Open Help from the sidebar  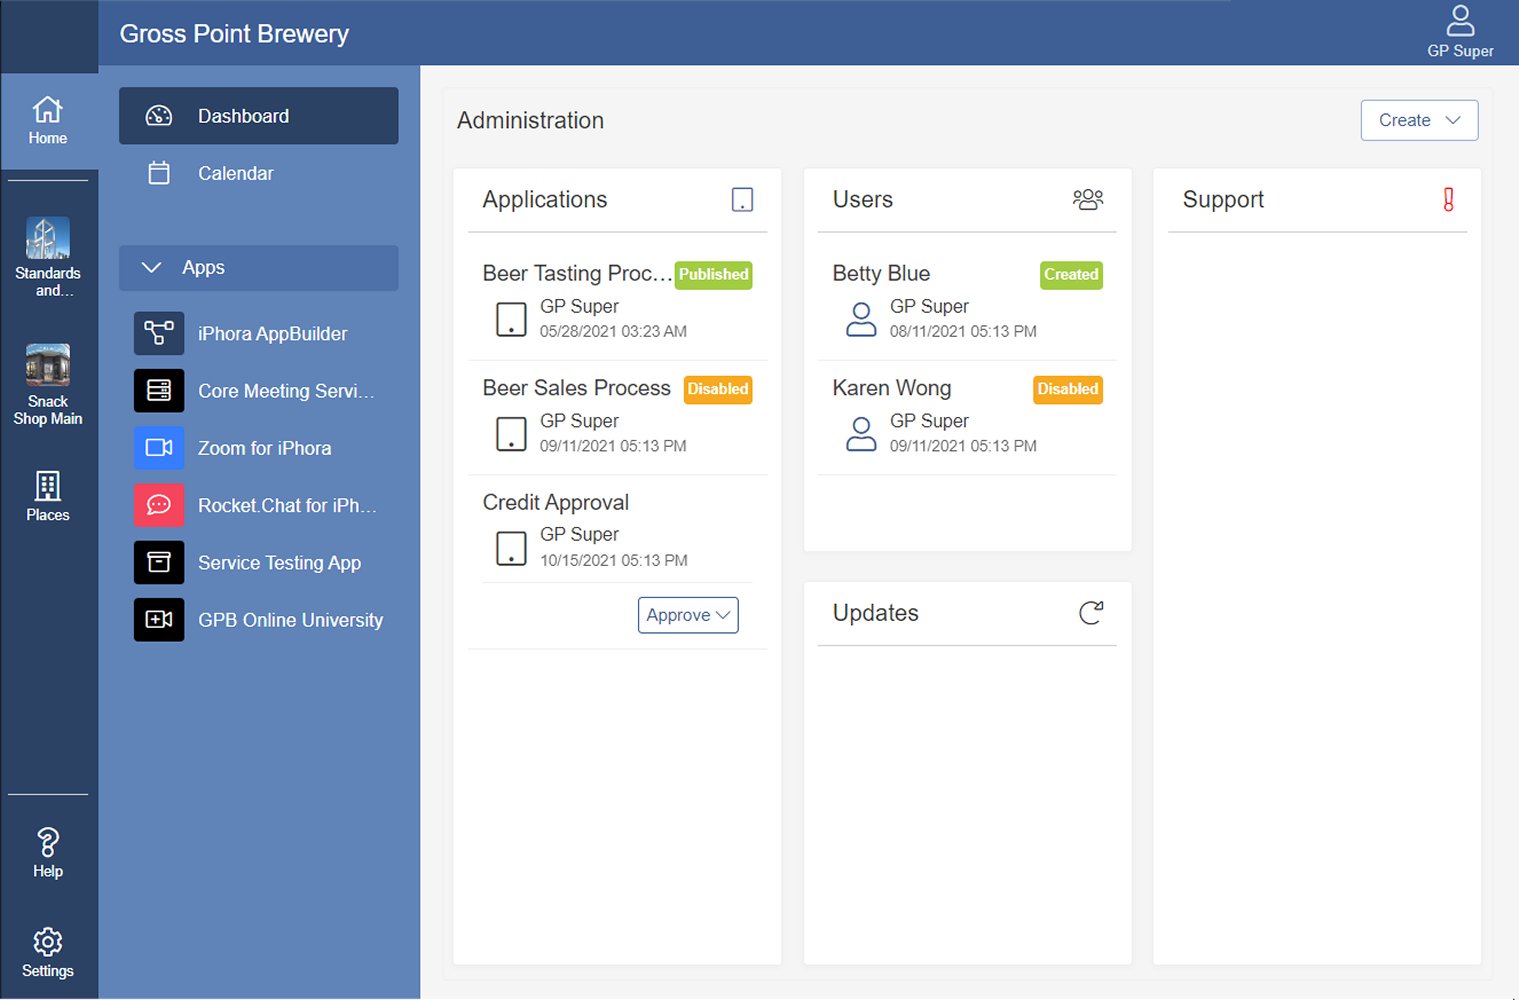48,853
